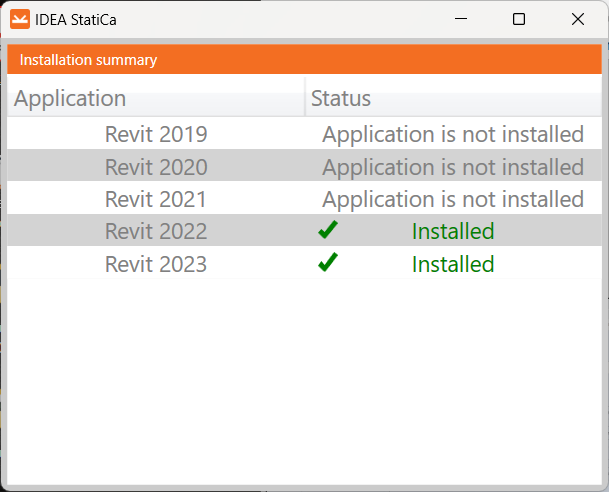Screen dimensions: 609x492
Task: Click Revit 2020 'Application is not installed' status
Action: [452, 167]
